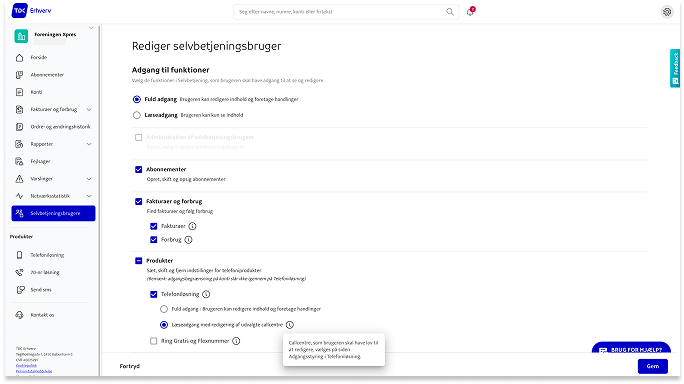
Task: Click the Foreningen Xpres organization icon
Action: (21, 37)
